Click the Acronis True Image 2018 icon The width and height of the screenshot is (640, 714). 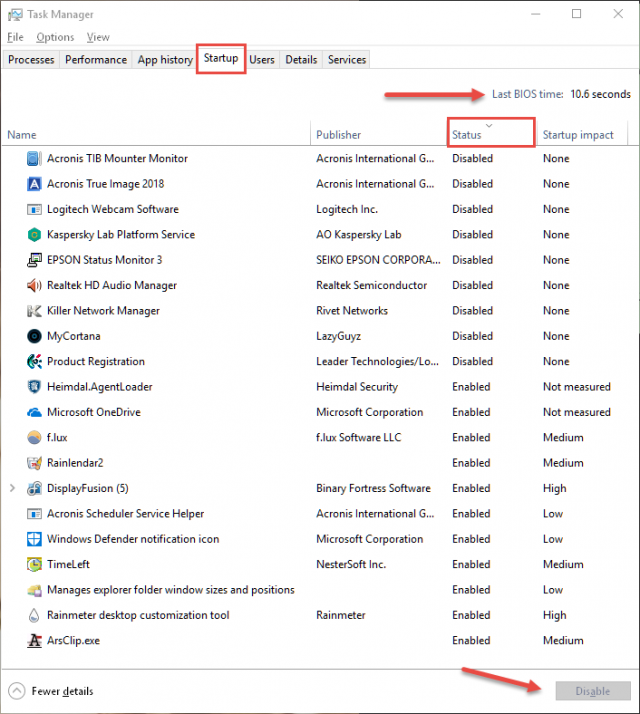(x=34, y=184)
